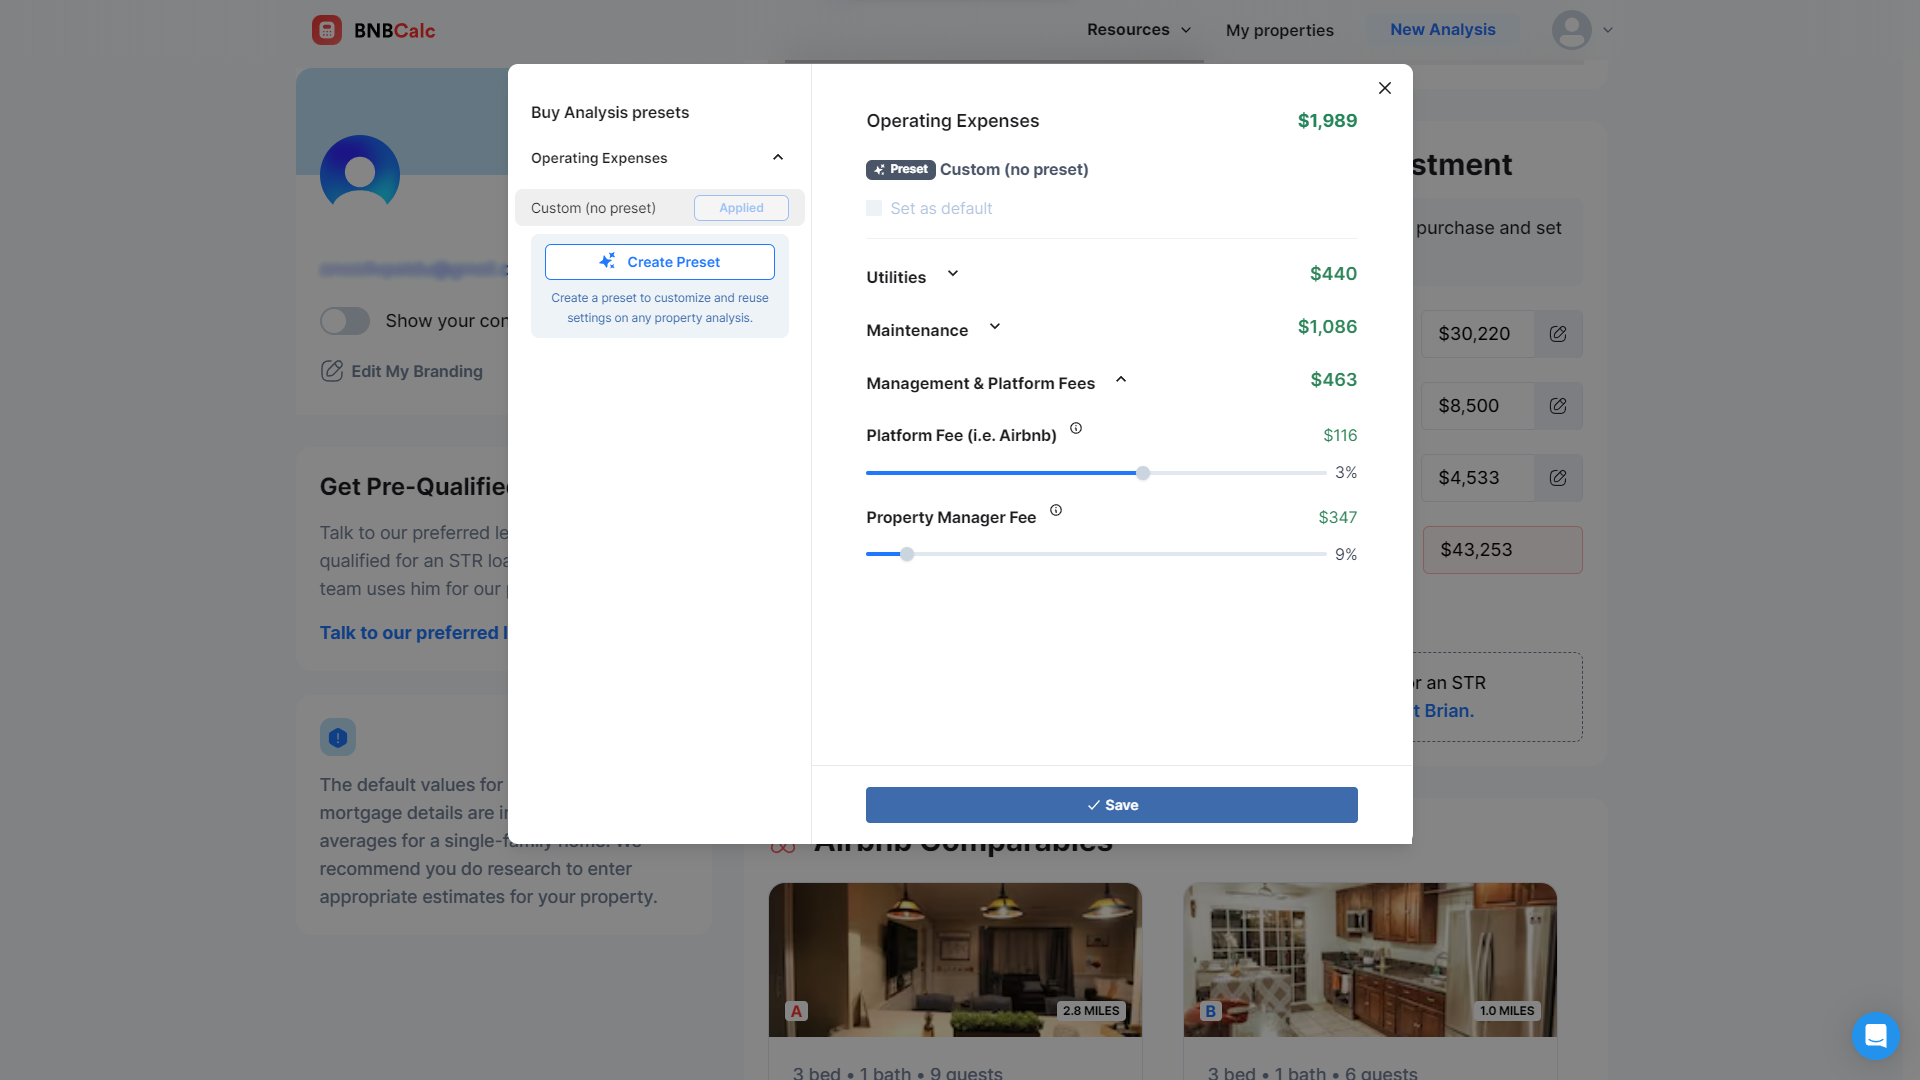Click New Analysis button
The height and width of the screenshot is (1080, 1920).
point(1443,29)
